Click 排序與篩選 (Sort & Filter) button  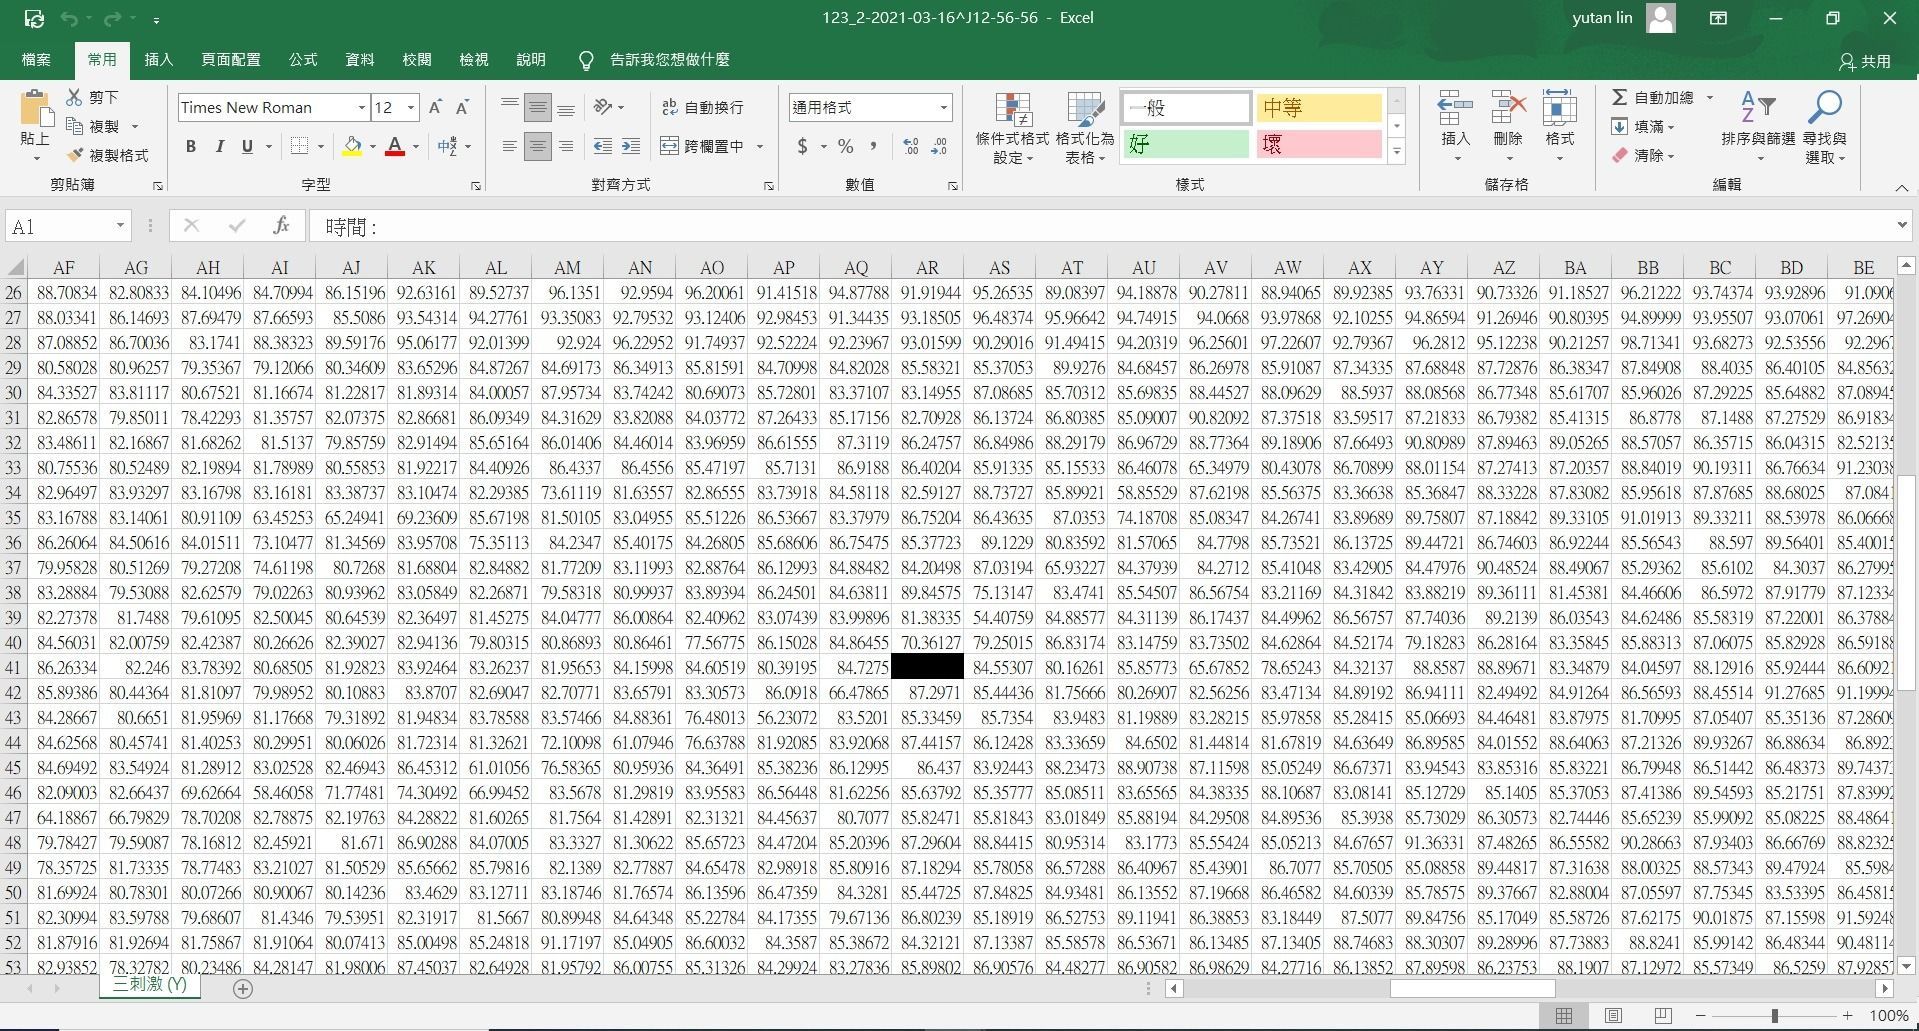tap(1757, 128)
